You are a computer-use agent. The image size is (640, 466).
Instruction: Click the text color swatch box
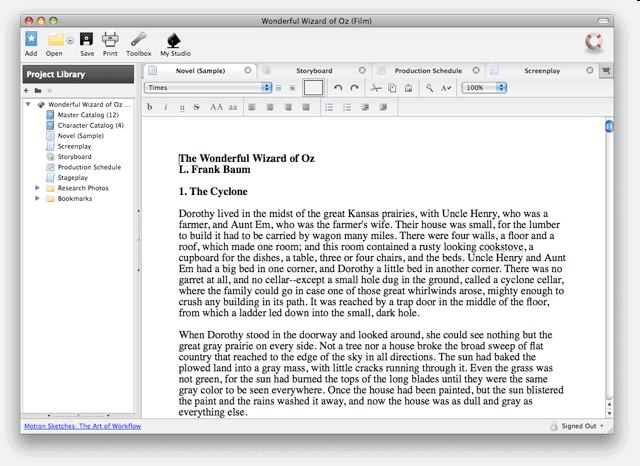coord(313,88)
